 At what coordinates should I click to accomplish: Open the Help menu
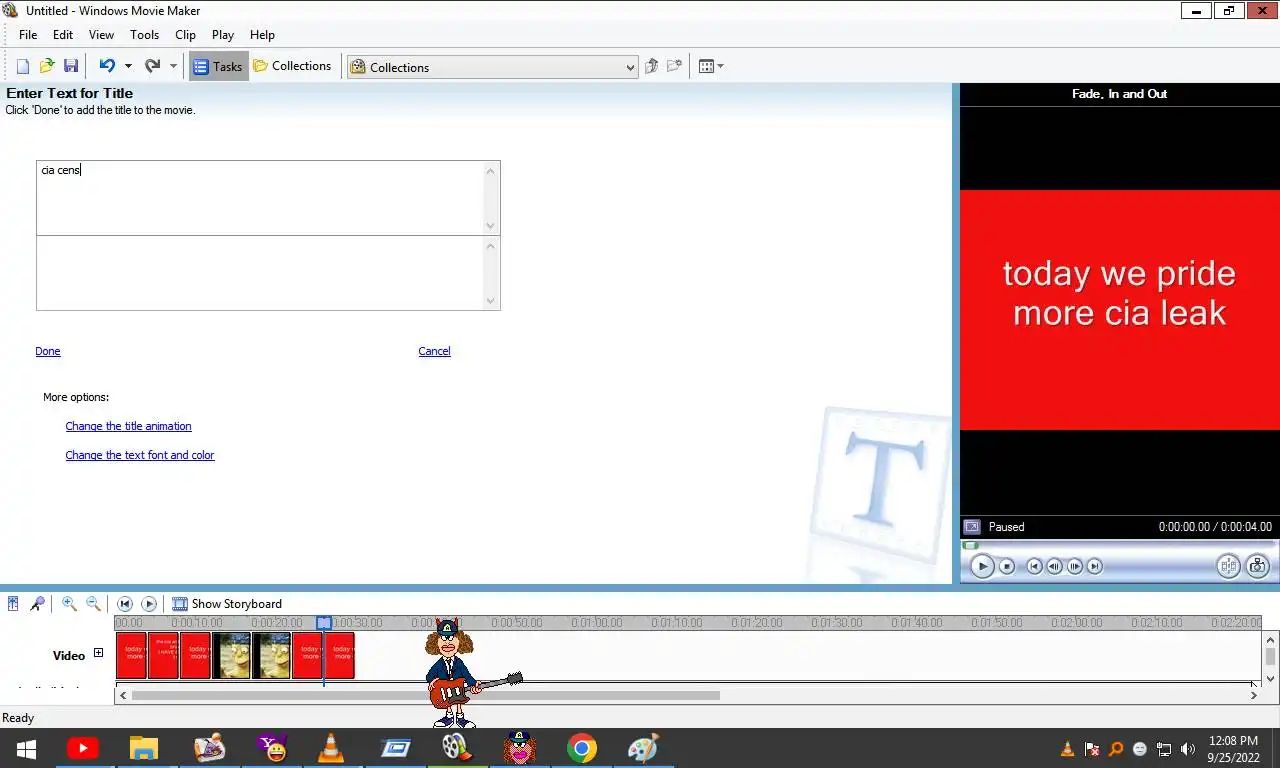pos(262,34)
